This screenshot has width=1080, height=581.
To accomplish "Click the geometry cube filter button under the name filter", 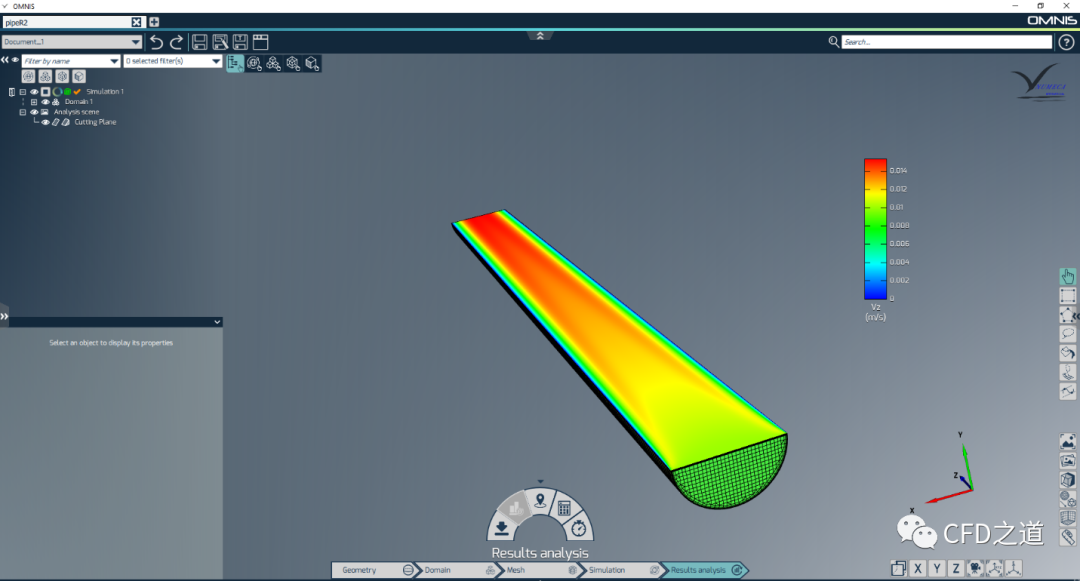I will pyautogui.click(x=79, y=76).
